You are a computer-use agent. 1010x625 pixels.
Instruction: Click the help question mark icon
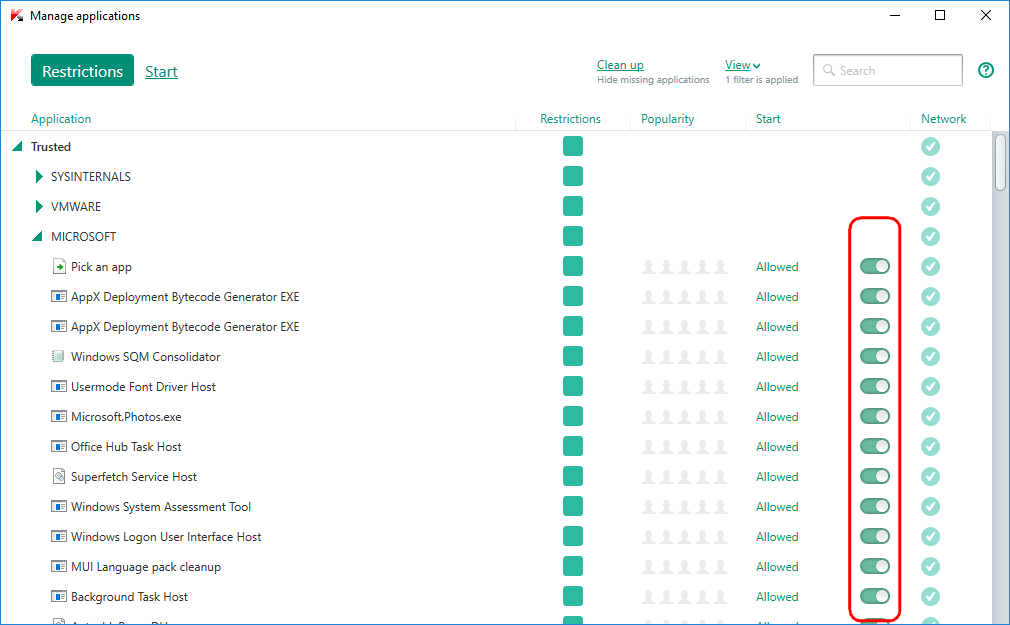pyautogui.click(x=986, y=70)
